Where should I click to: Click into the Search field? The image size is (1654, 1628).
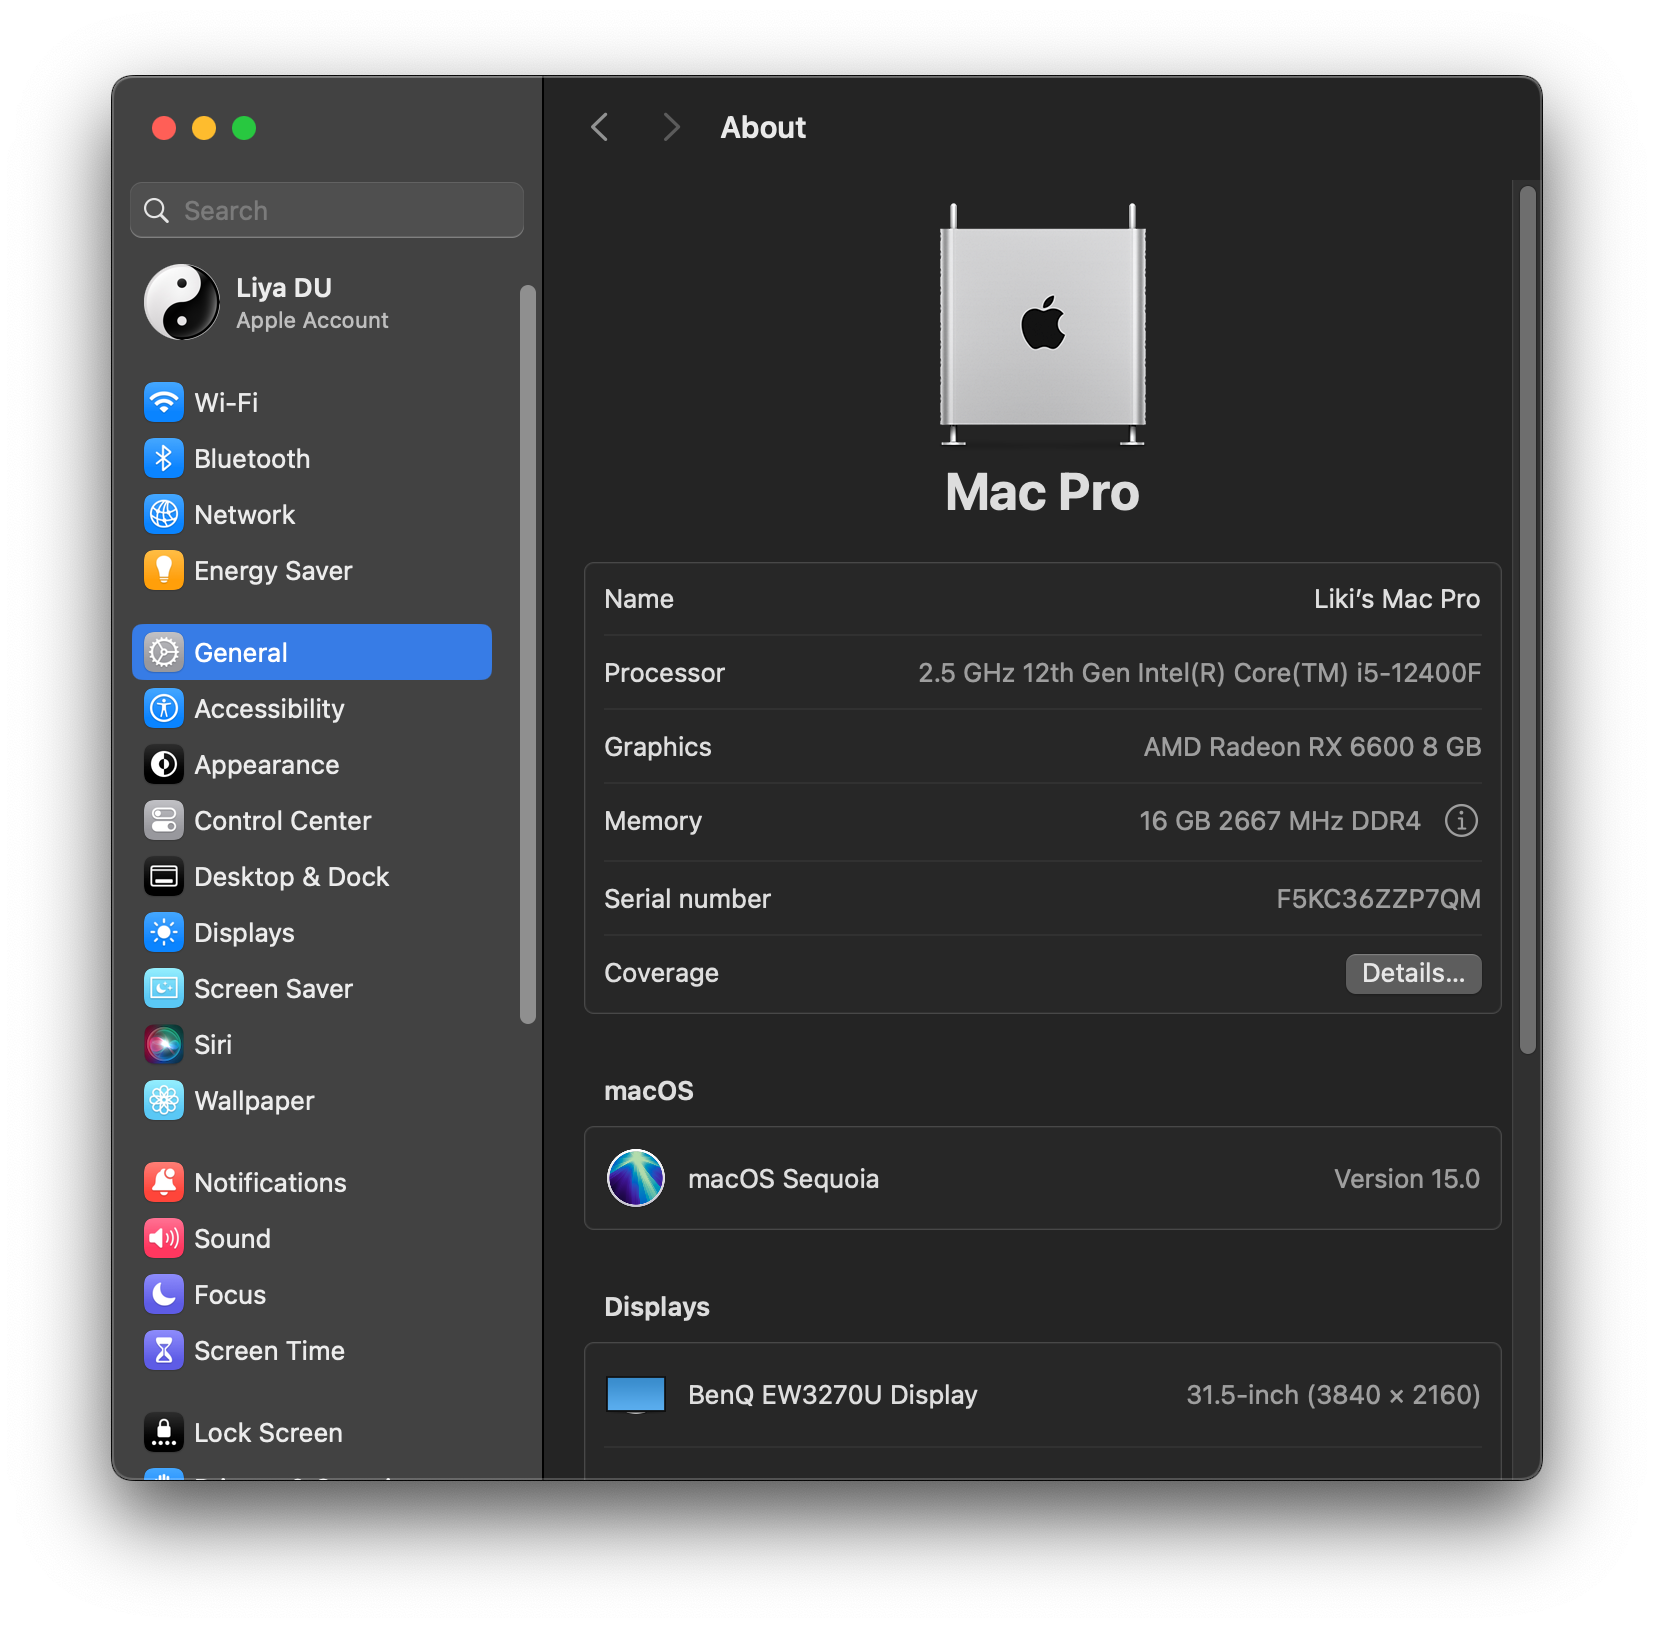coord(327,210)
